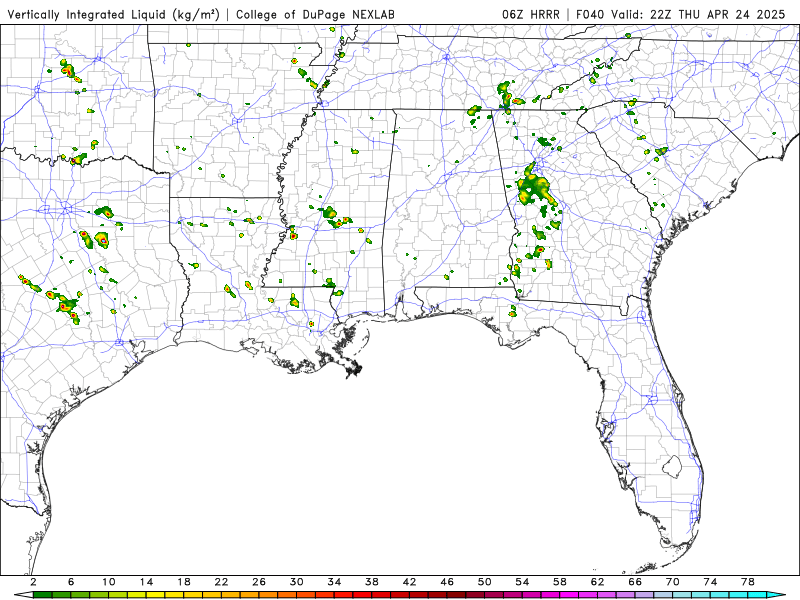Click the color bar label "62"
The width and height of the screenshot is (800, 600).
pos(597,582)
